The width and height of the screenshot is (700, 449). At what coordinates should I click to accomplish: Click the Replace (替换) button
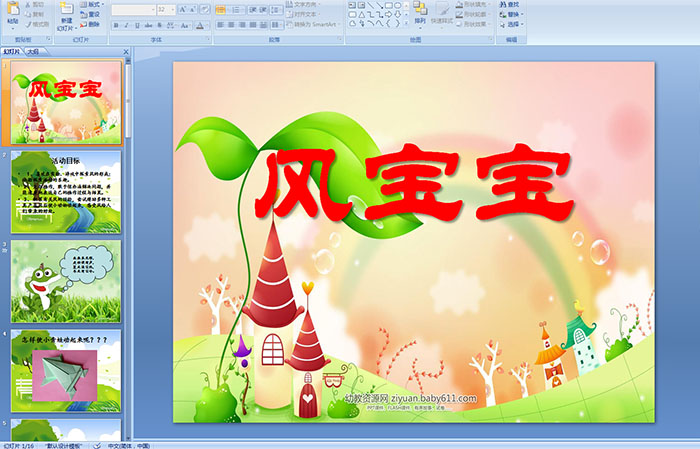pyautogui.click(x=512, y=14)
